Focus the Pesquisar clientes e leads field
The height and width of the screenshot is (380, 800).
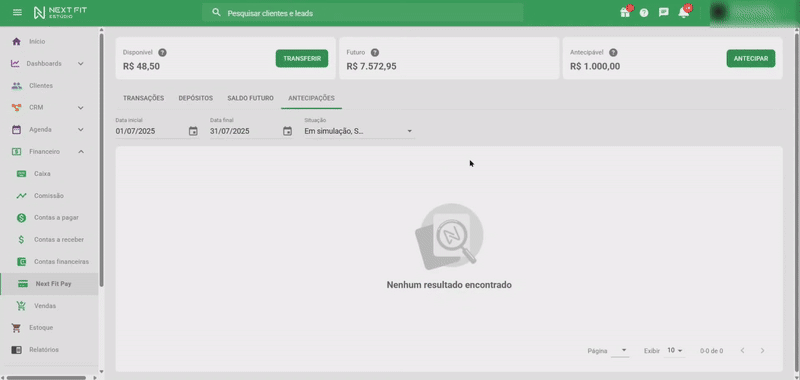[363, 13]
